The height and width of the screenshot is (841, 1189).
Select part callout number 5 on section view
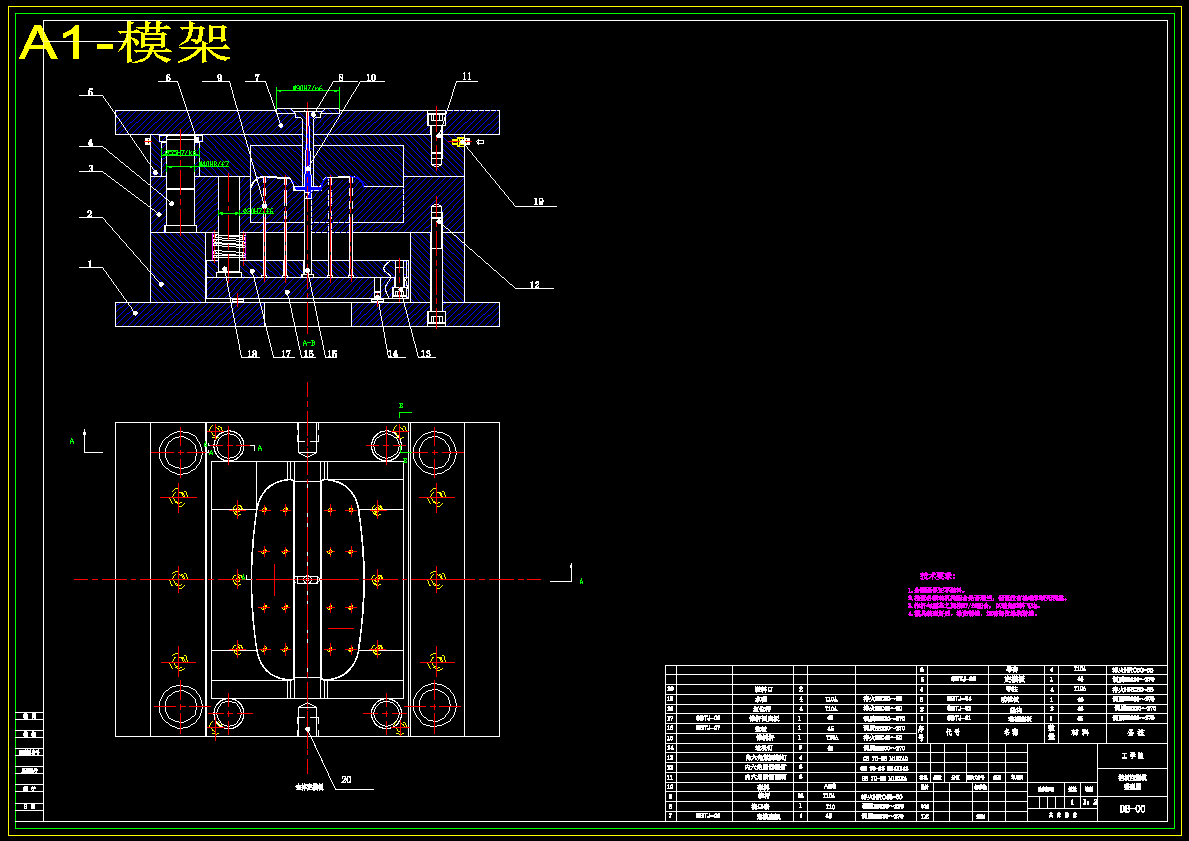coord(90,93)
